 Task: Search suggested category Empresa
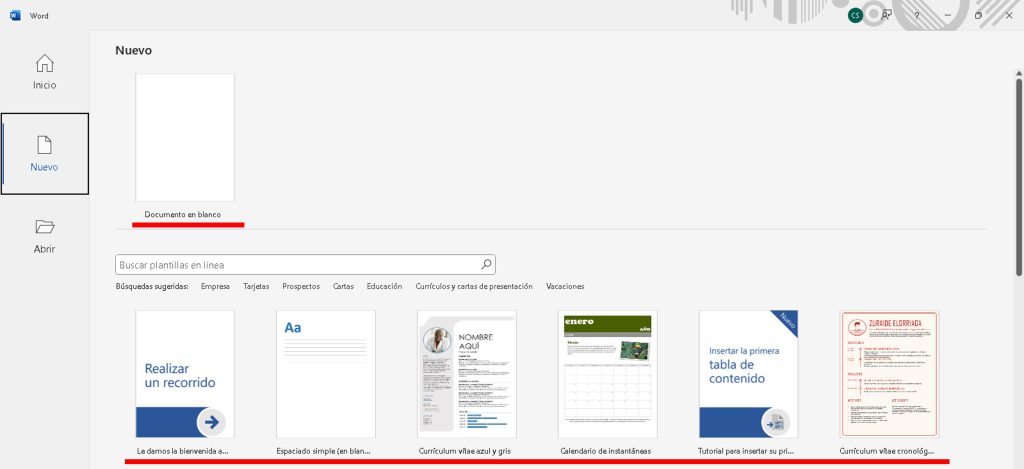click(x=215, y=287)
